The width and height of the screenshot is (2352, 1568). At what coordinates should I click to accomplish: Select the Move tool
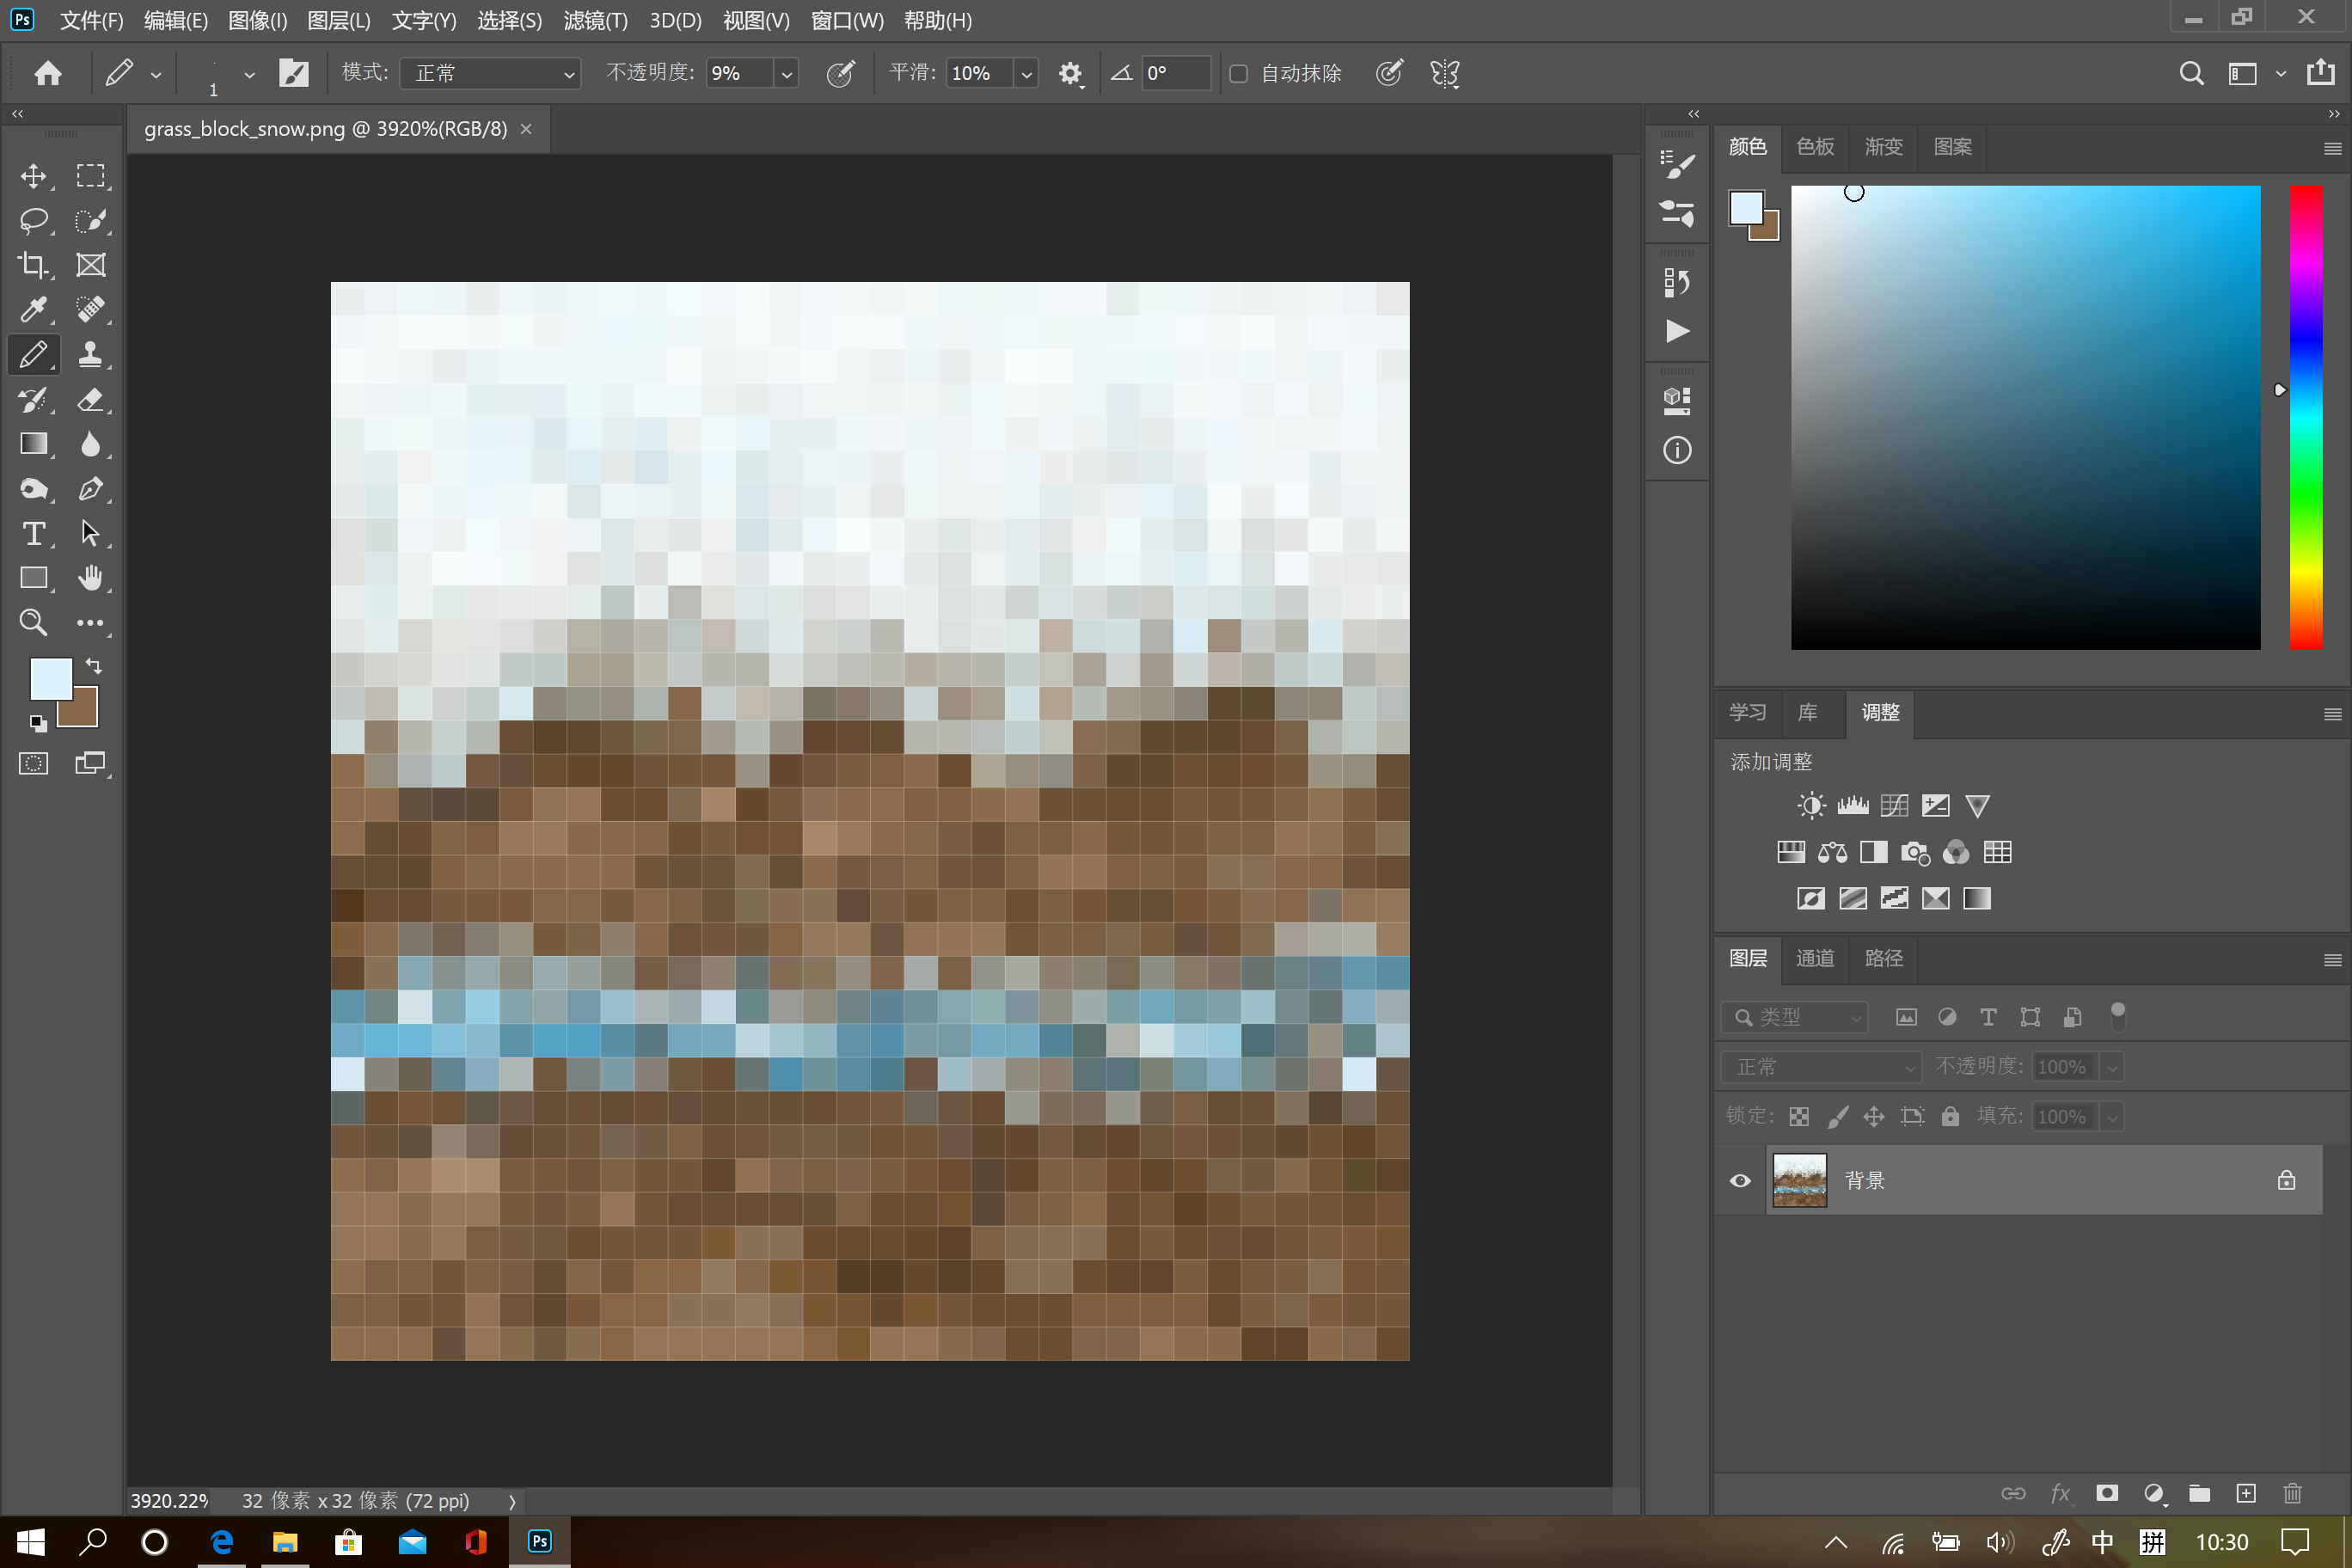tap(33, 176)
